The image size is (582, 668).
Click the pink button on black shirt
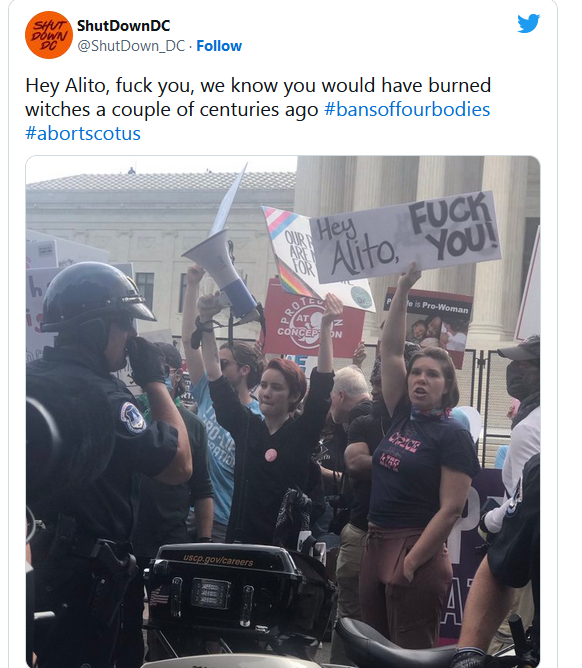[x=271, y=455]
